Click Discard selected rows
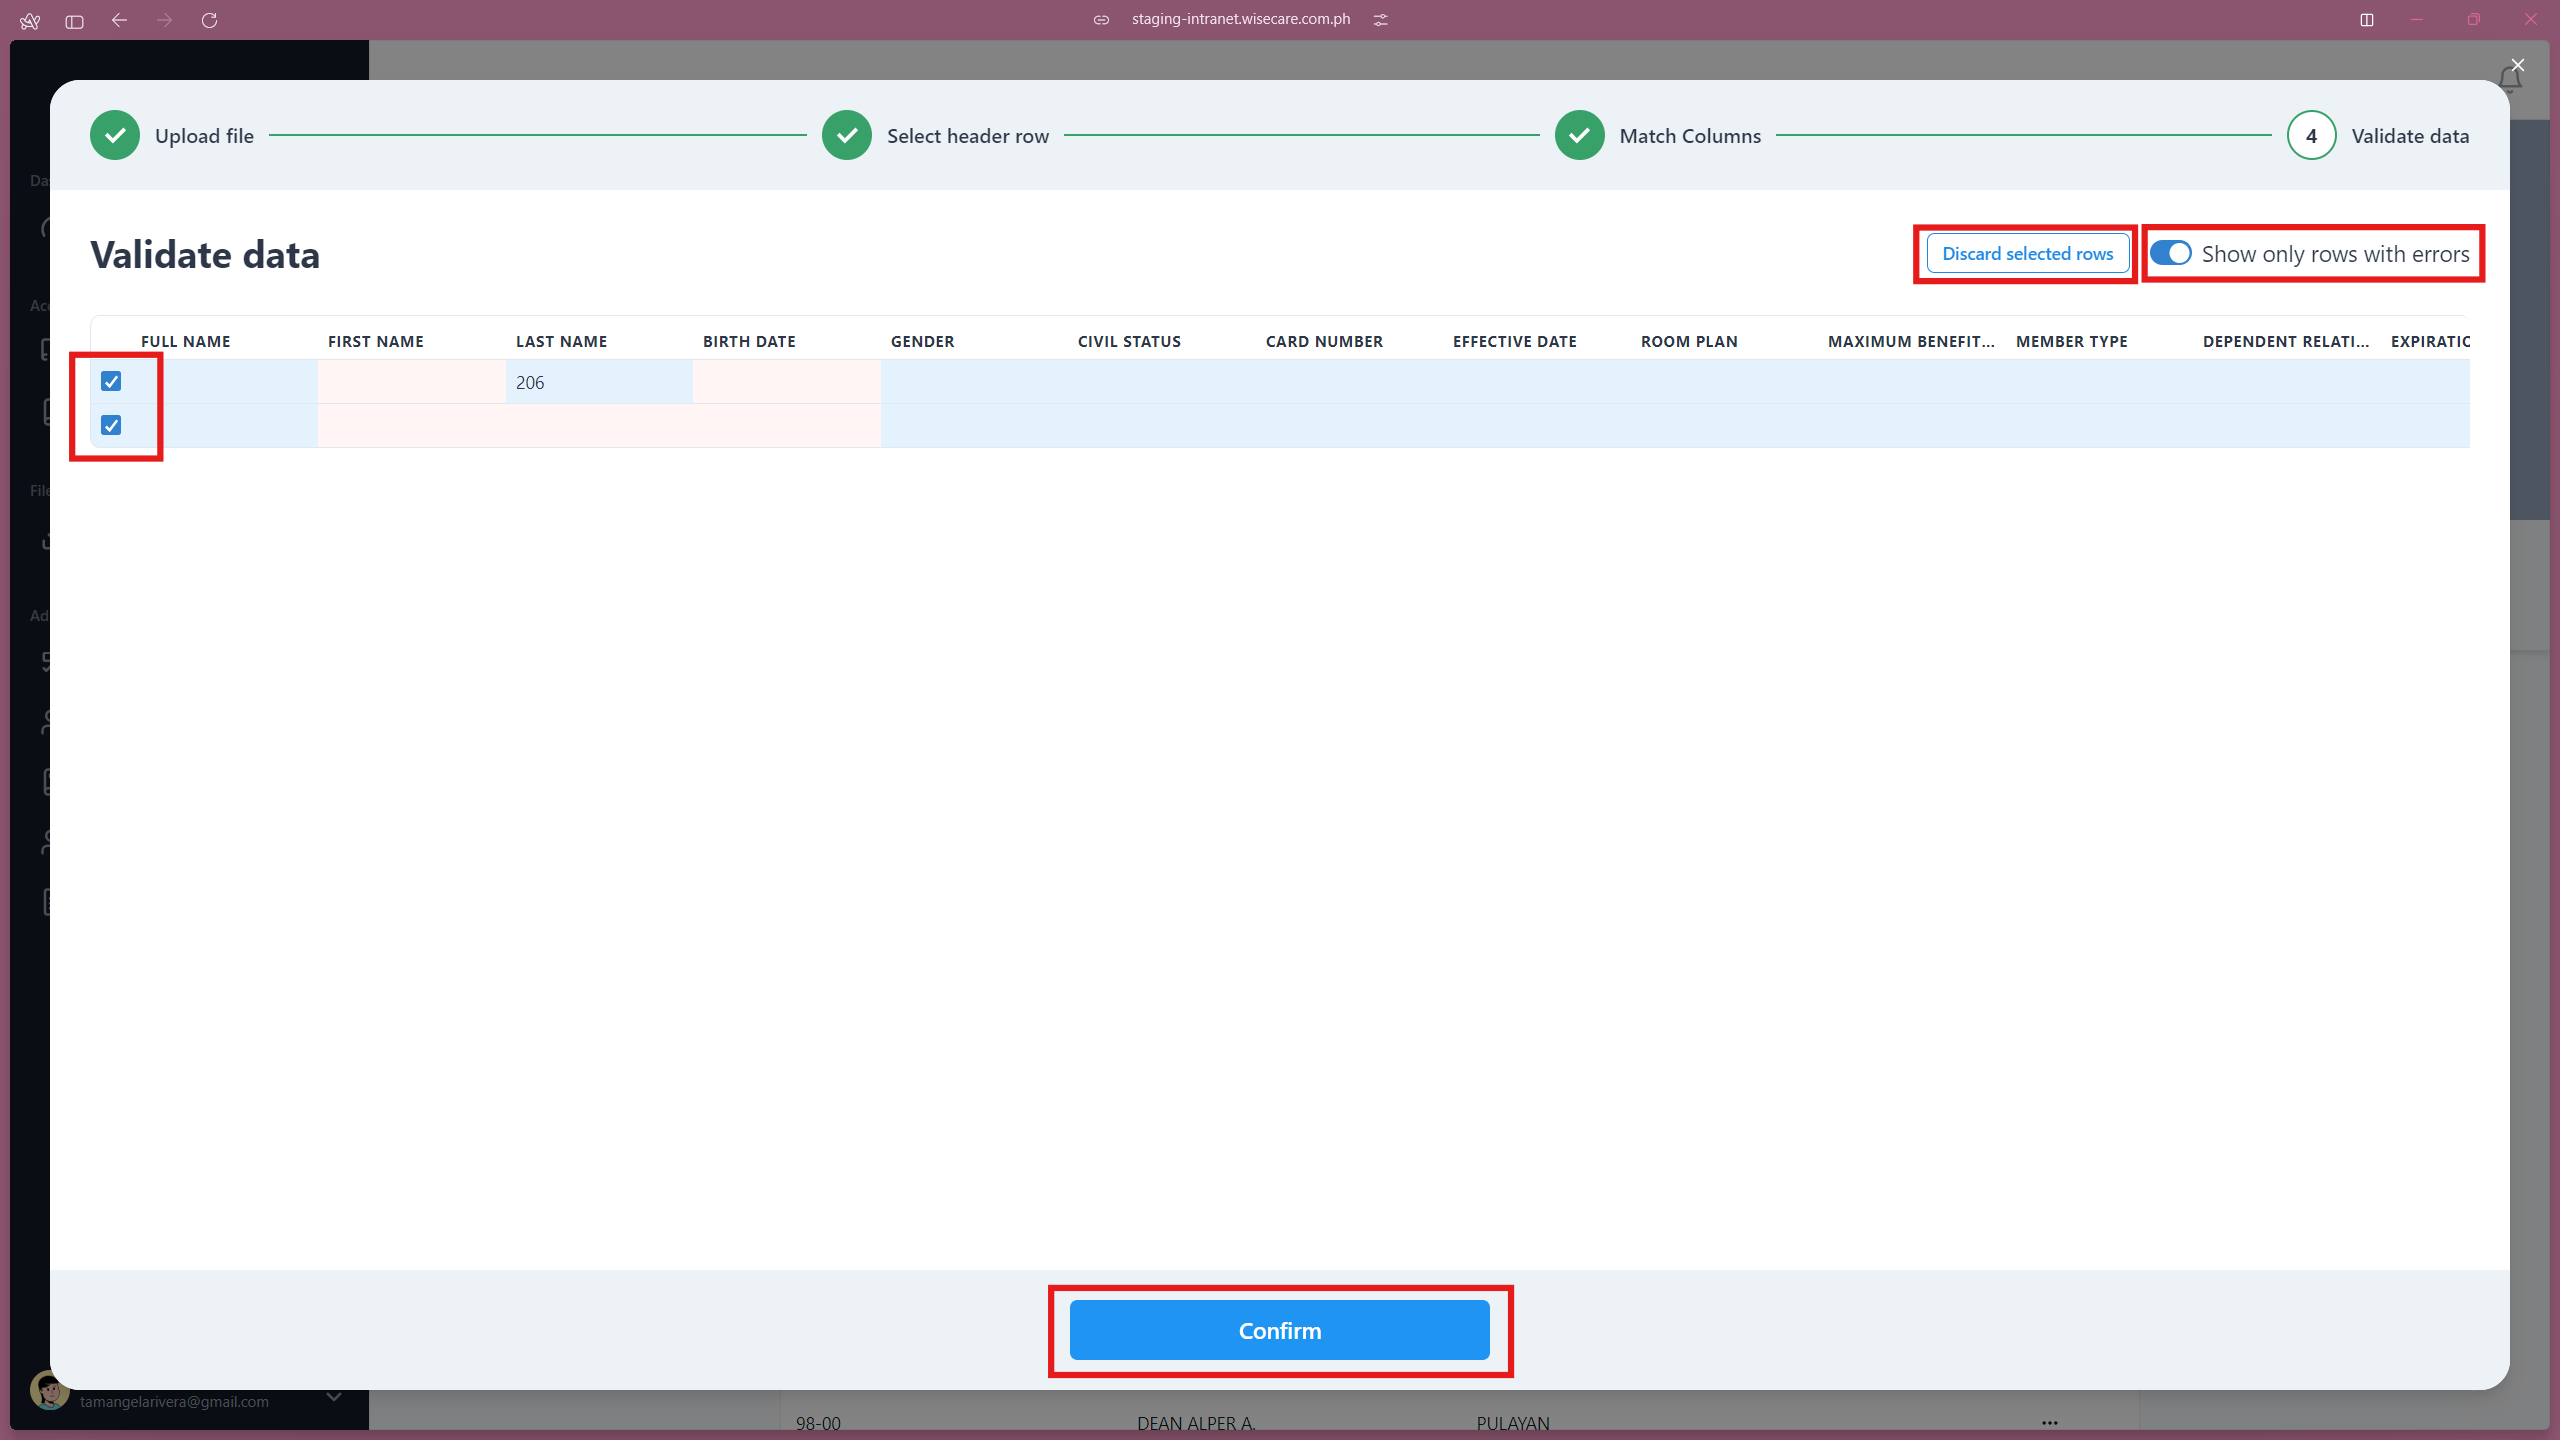 click(2026, 253)
